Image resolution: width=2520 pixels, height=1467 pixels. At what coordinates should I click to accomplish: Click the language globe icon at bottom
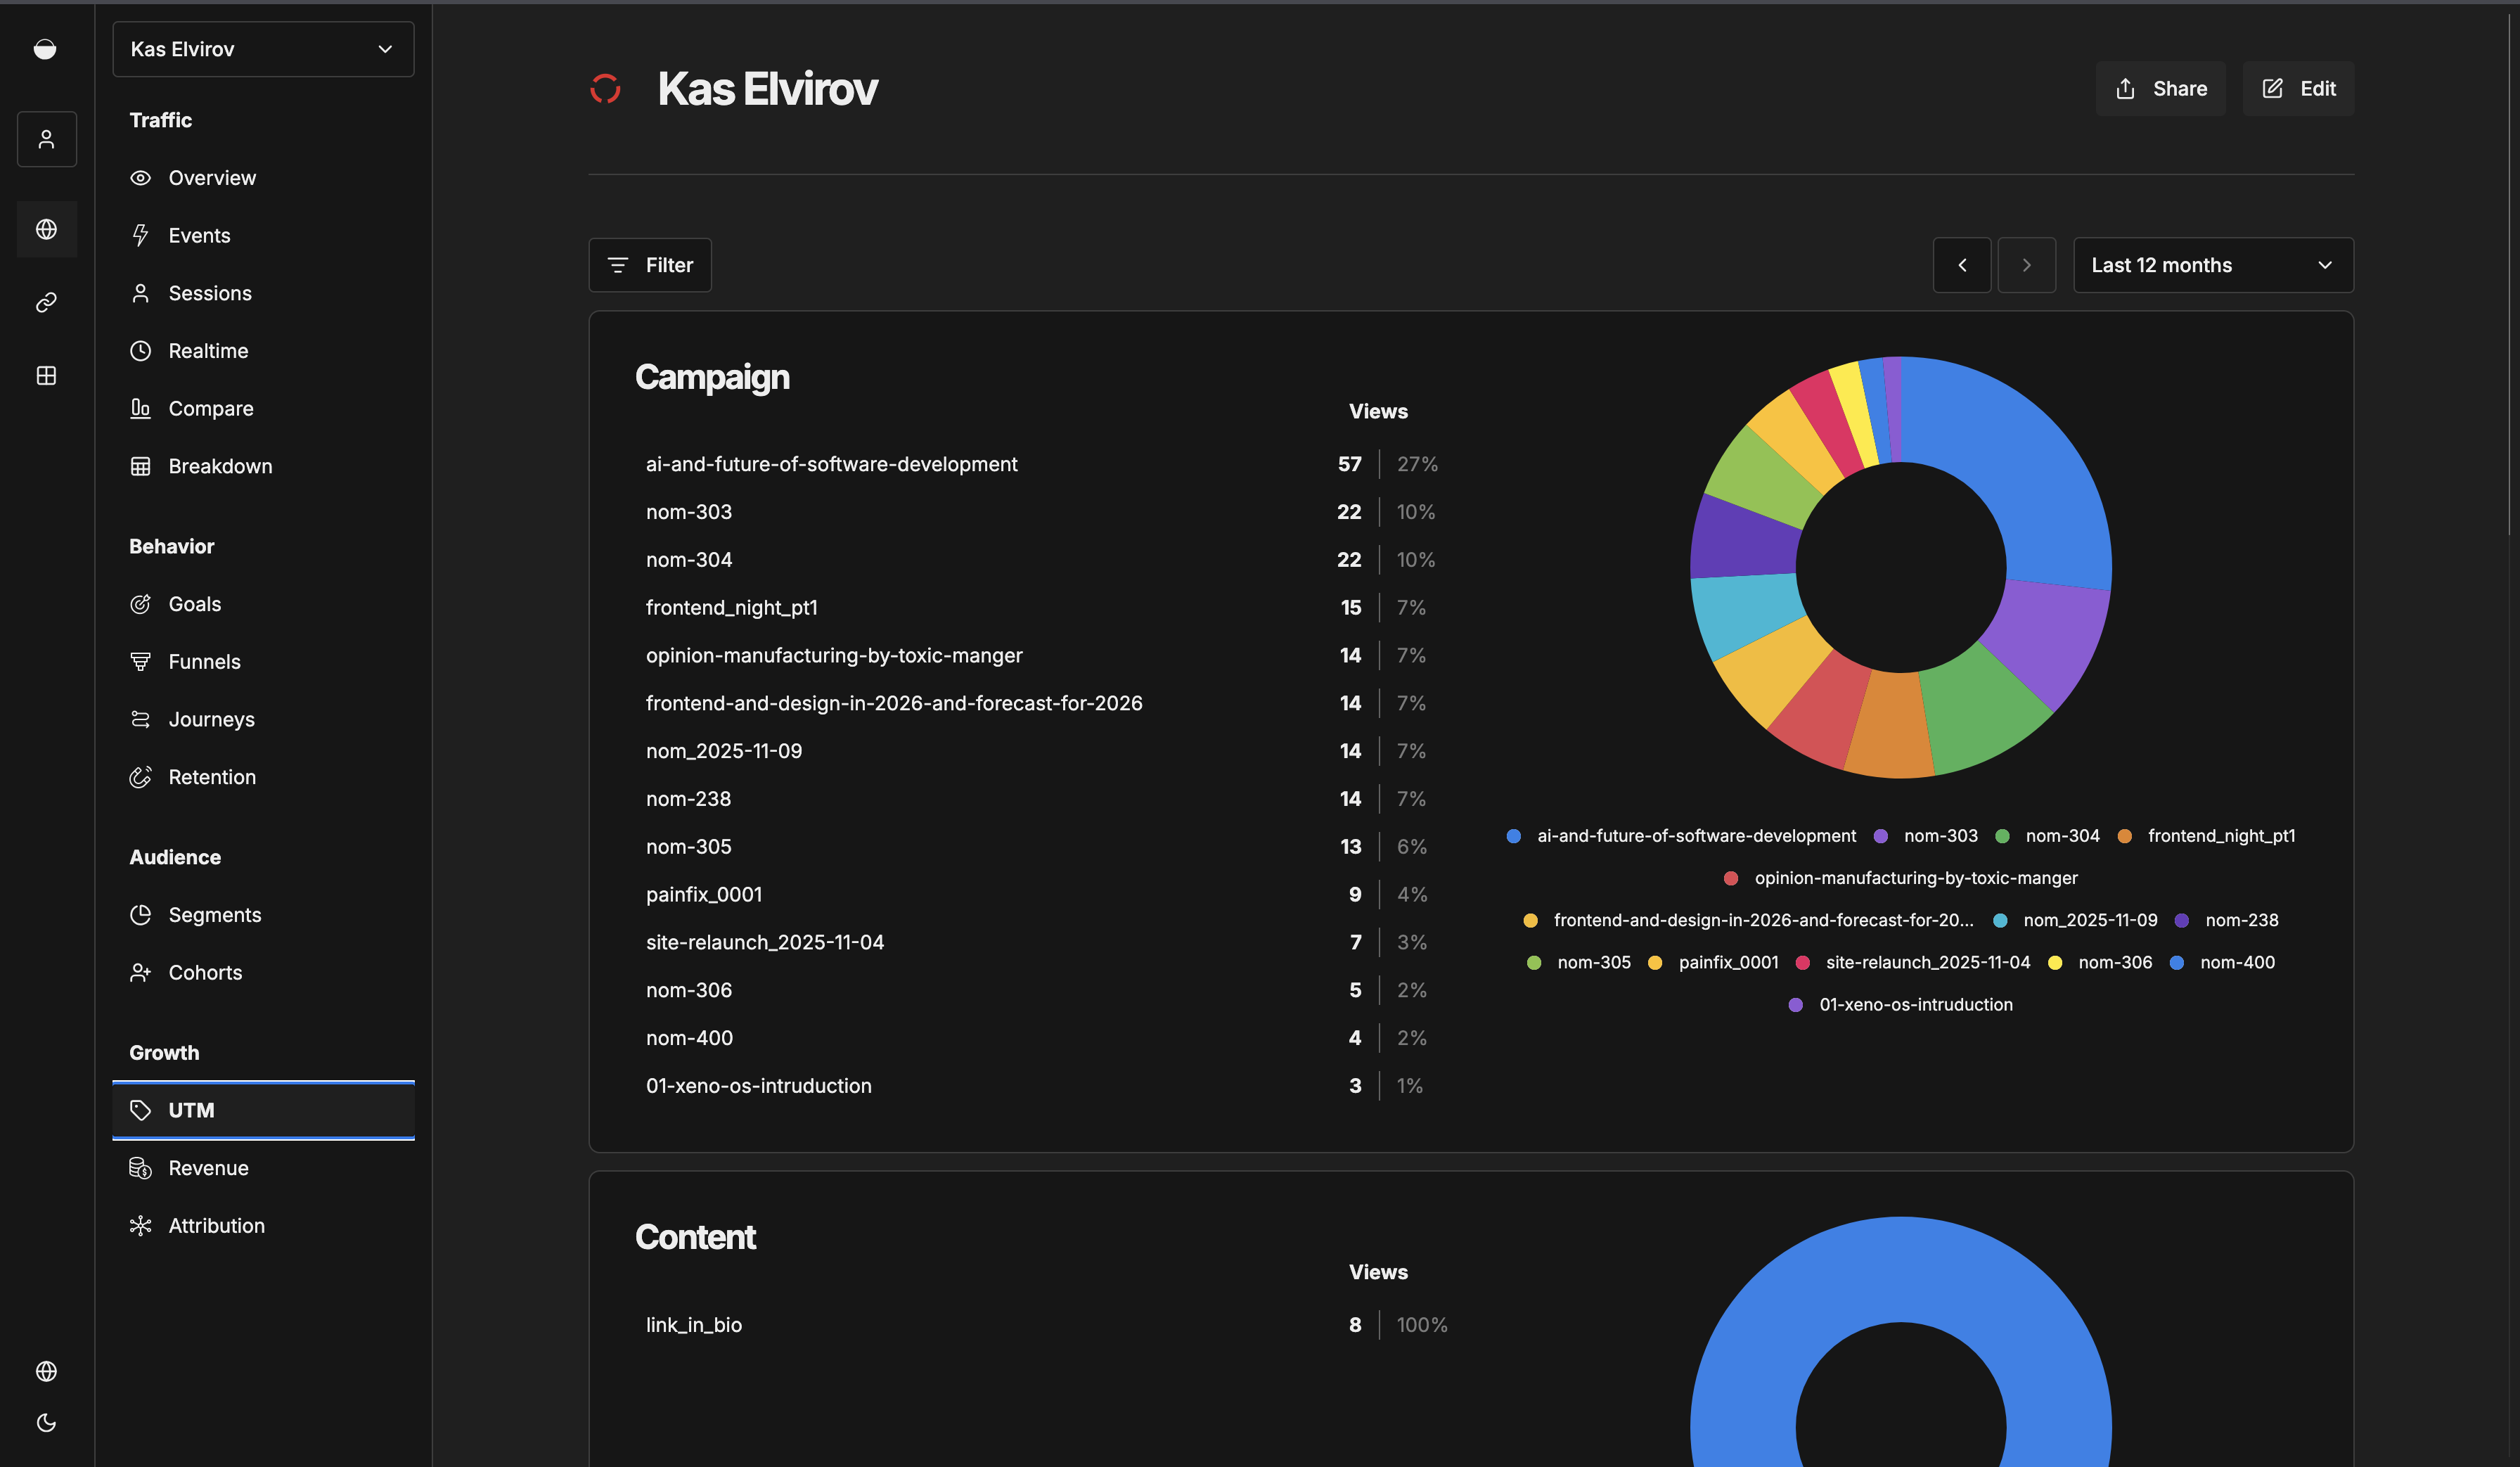click(x=46, y=1371)
